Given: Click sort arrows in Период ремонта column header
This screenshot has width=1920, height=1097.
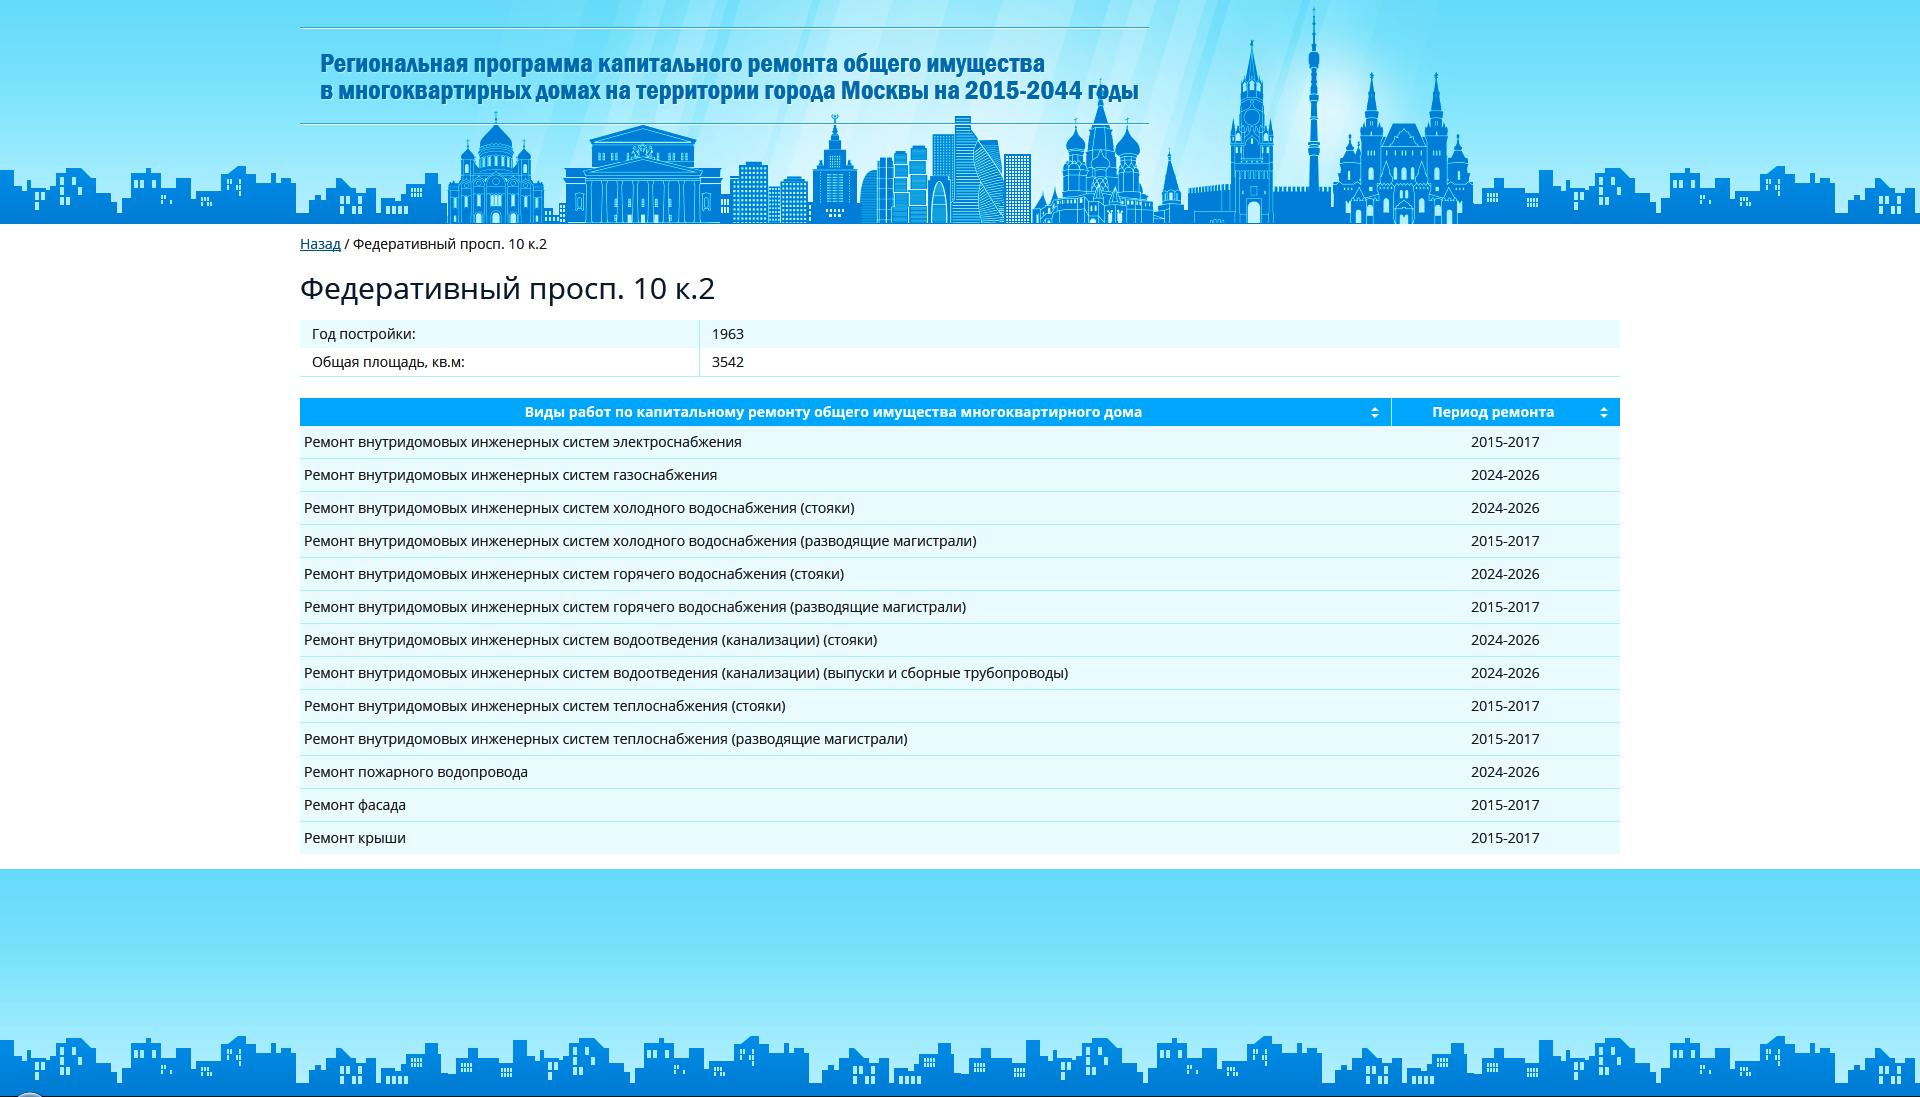Looking at the screenshot, I should click(1603, 412).
